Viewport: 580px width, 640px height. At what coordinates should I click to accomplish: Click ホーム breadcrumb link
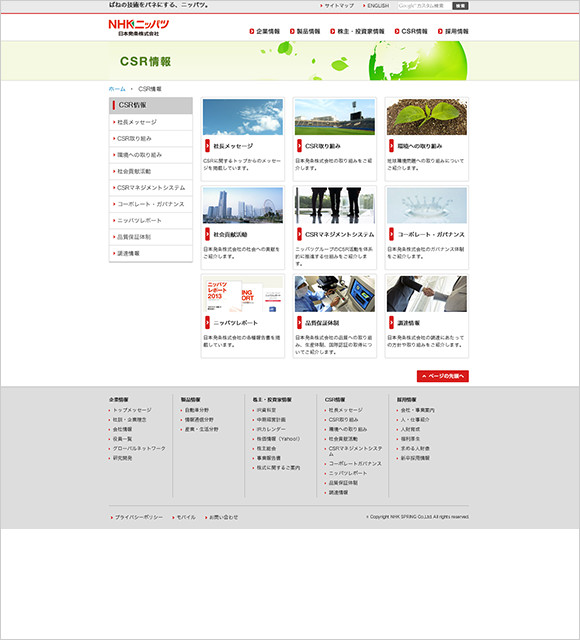pyautogui.click(x=117, y=89)
